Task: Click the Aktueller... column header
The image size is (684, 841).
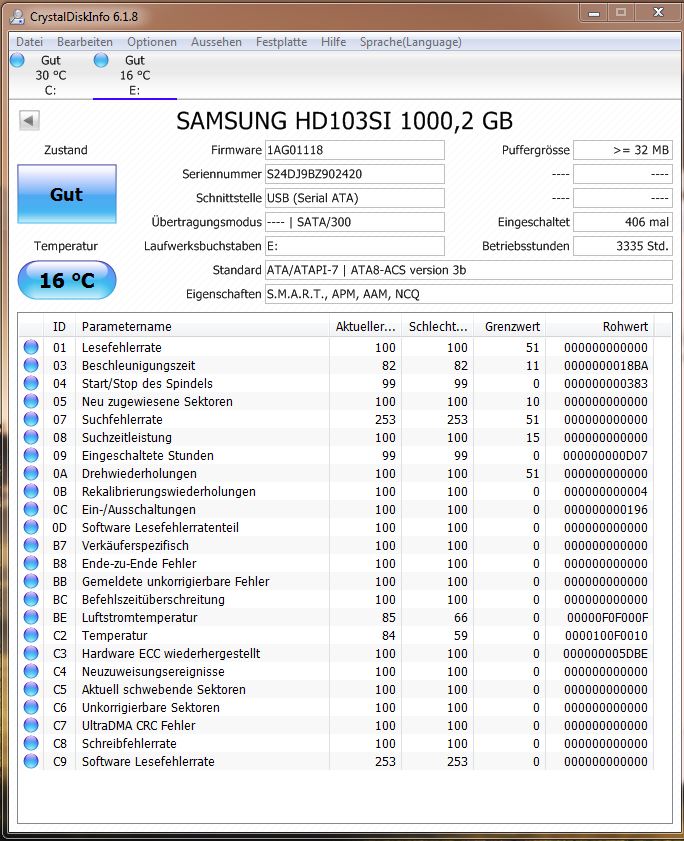Action: click(365, 327)
